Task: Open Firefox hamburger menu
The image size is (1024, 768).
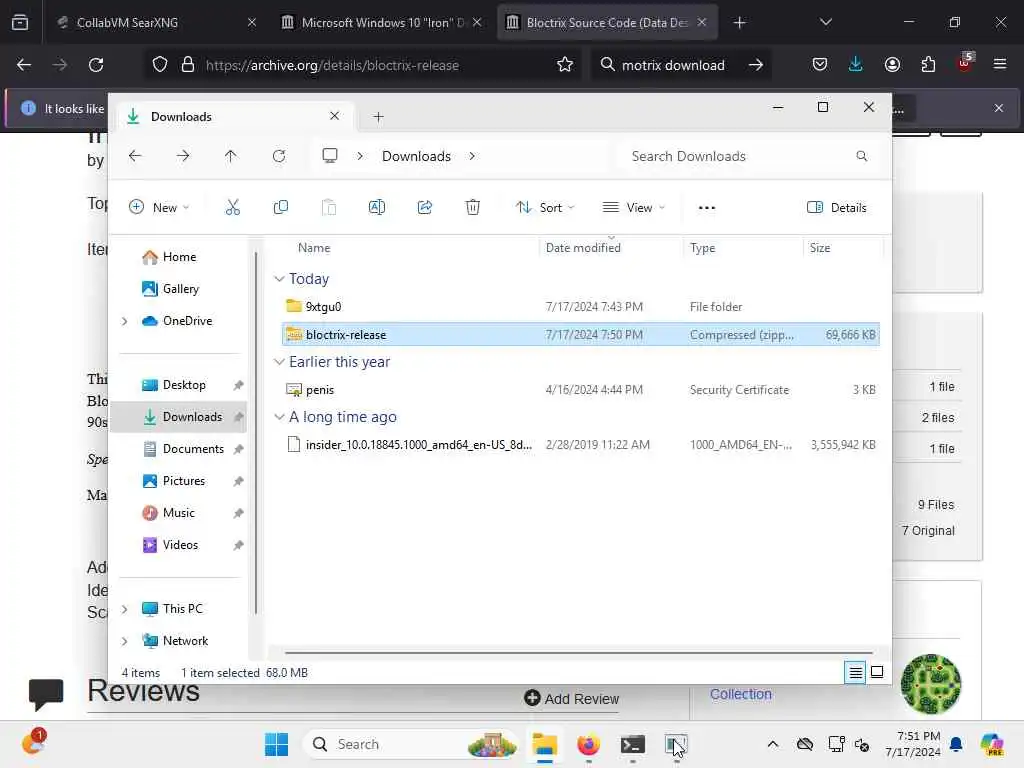Action: tap(999, 65)
